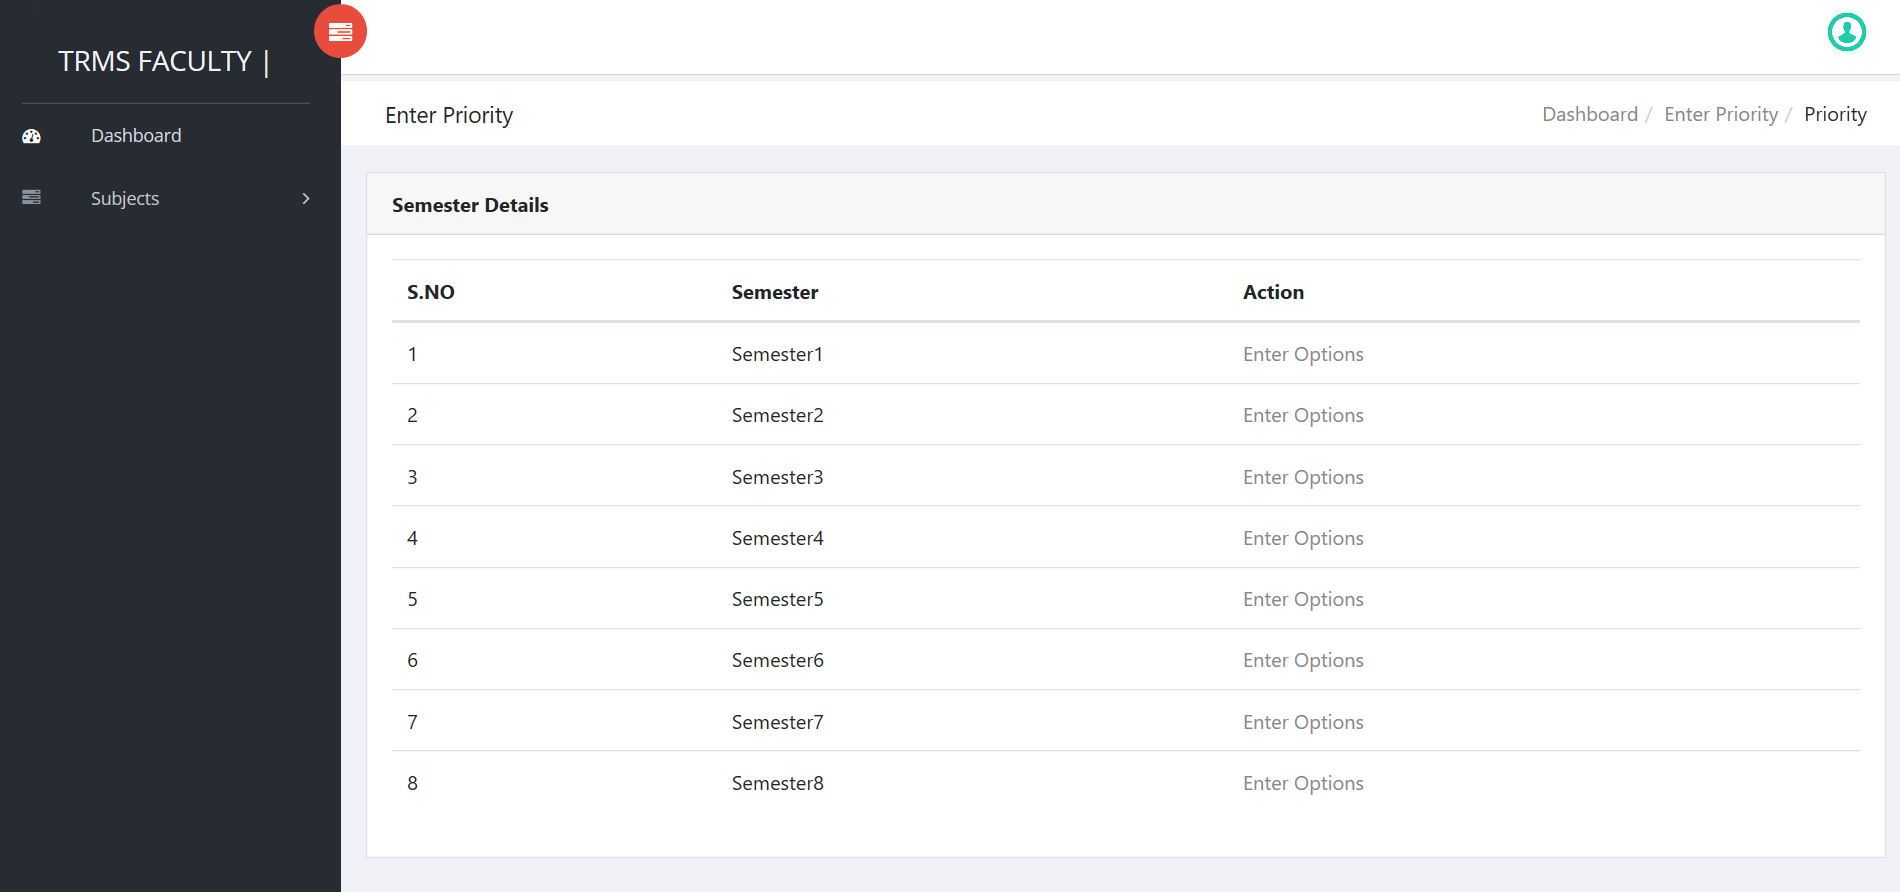Click the Priority breadcrumb text
This screenshot has height=892, width=1900.
[1835, 114]
